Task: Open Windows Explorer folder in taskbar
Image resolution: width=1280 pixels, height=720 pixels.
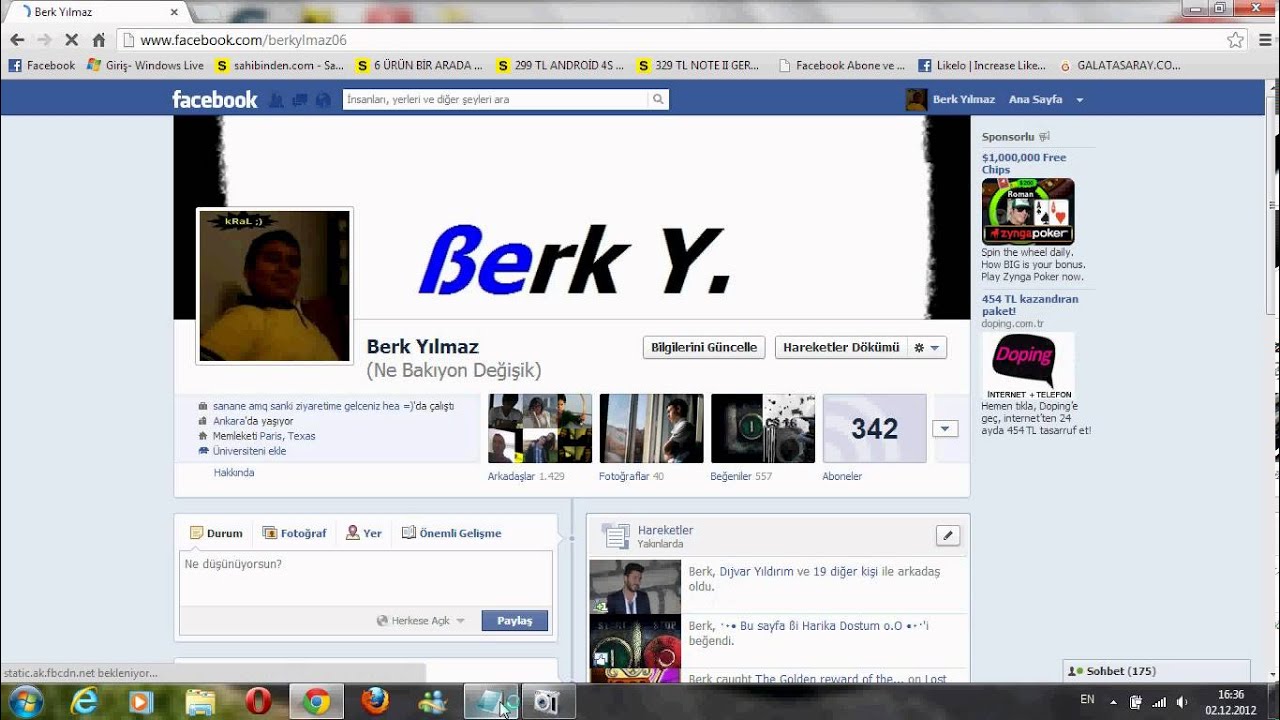Action: [201, 702]
